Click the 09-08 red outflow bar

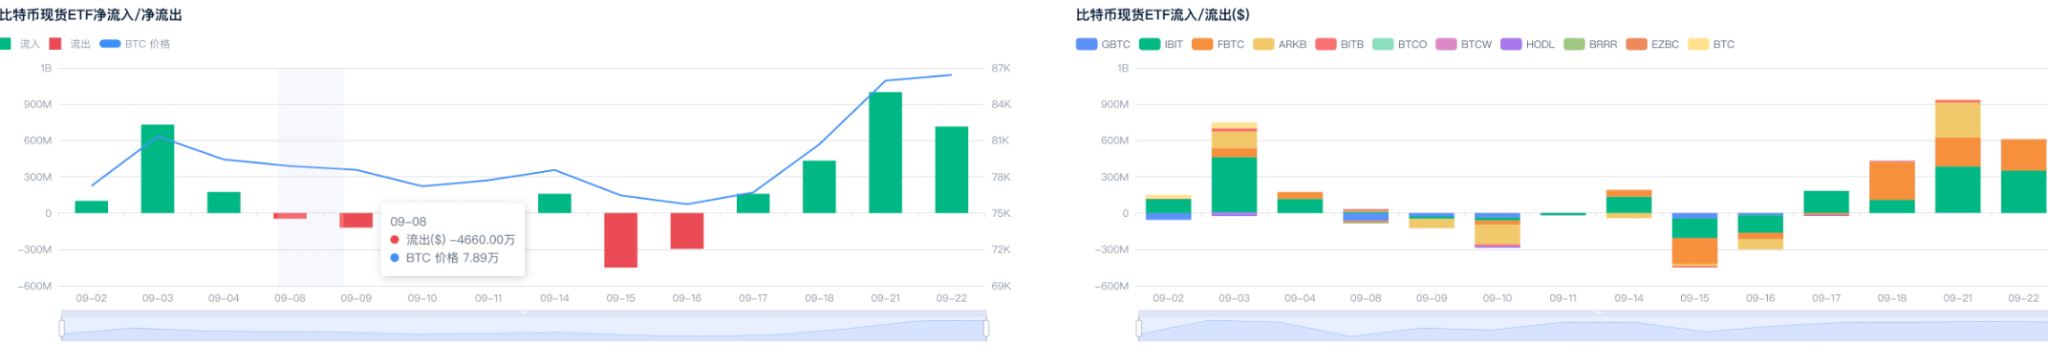click(x=290, y=216)
